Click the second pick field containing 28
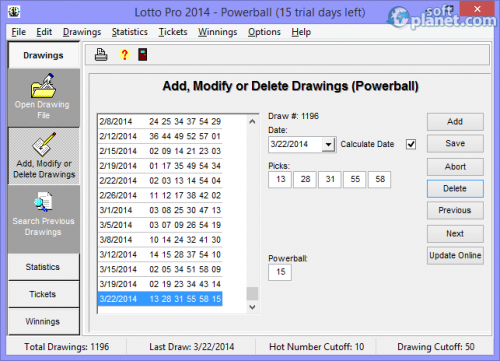500x361 pixels. pyautogui.click(x=305, y=180)
